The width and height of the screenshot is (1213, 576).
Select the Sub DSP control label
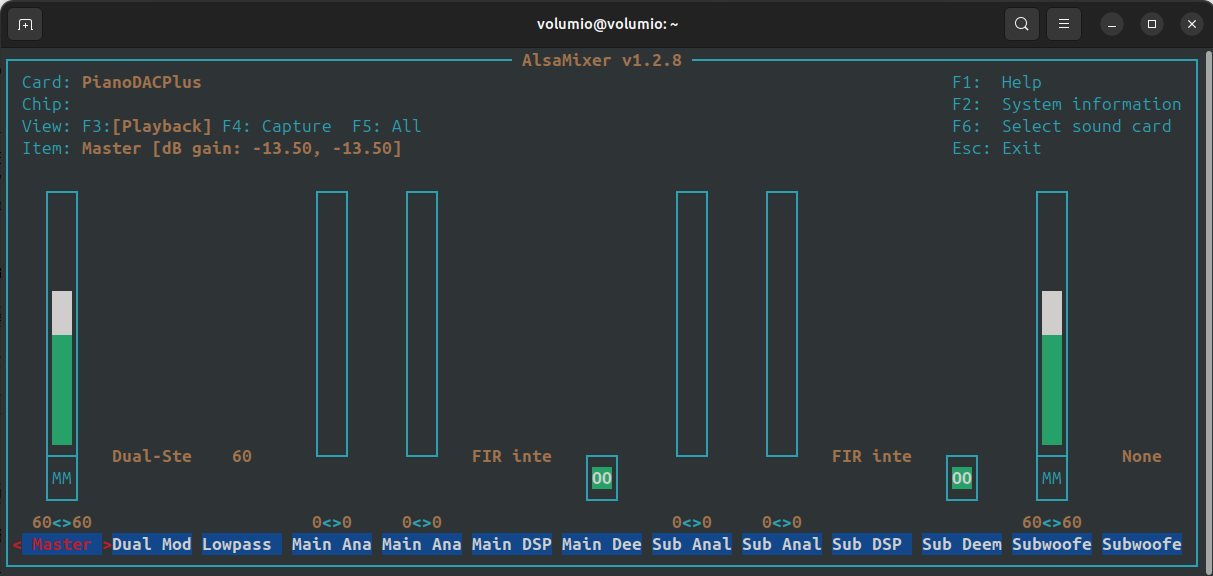click(867, 545)
